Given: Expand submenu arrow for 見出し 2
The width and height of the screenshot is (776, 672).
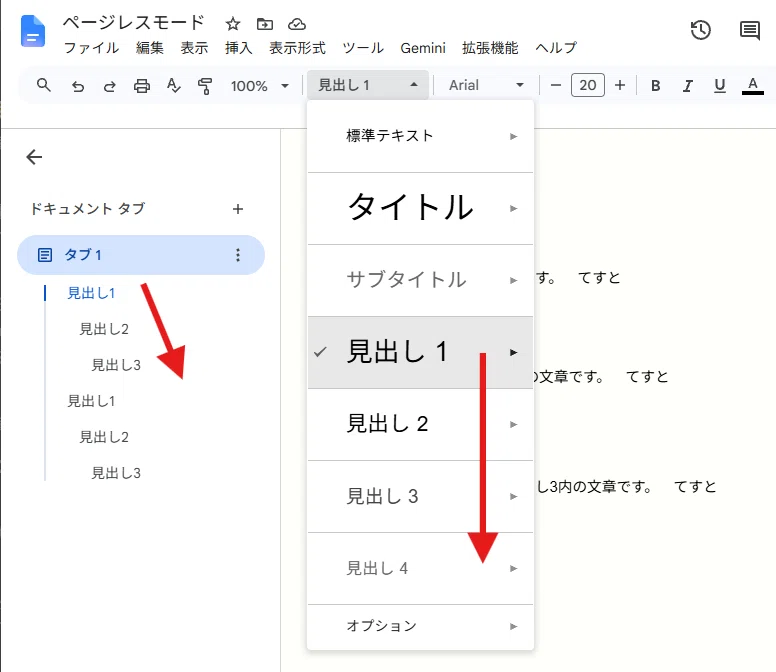Looking at the screenshot, I should point(513,425).
